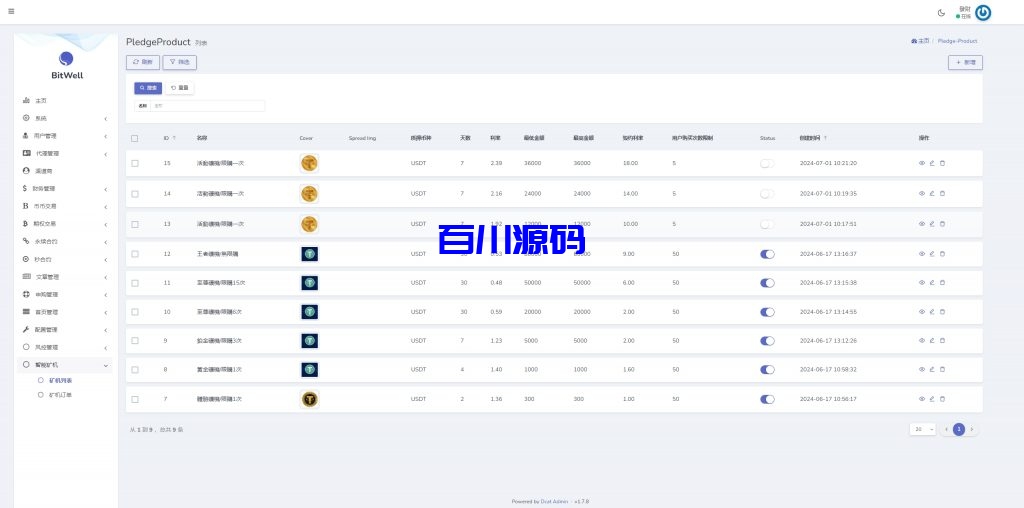Expand the 永续合约 sidebar menu
Screen dimensions: 1024x508
(x=63, y=241)
